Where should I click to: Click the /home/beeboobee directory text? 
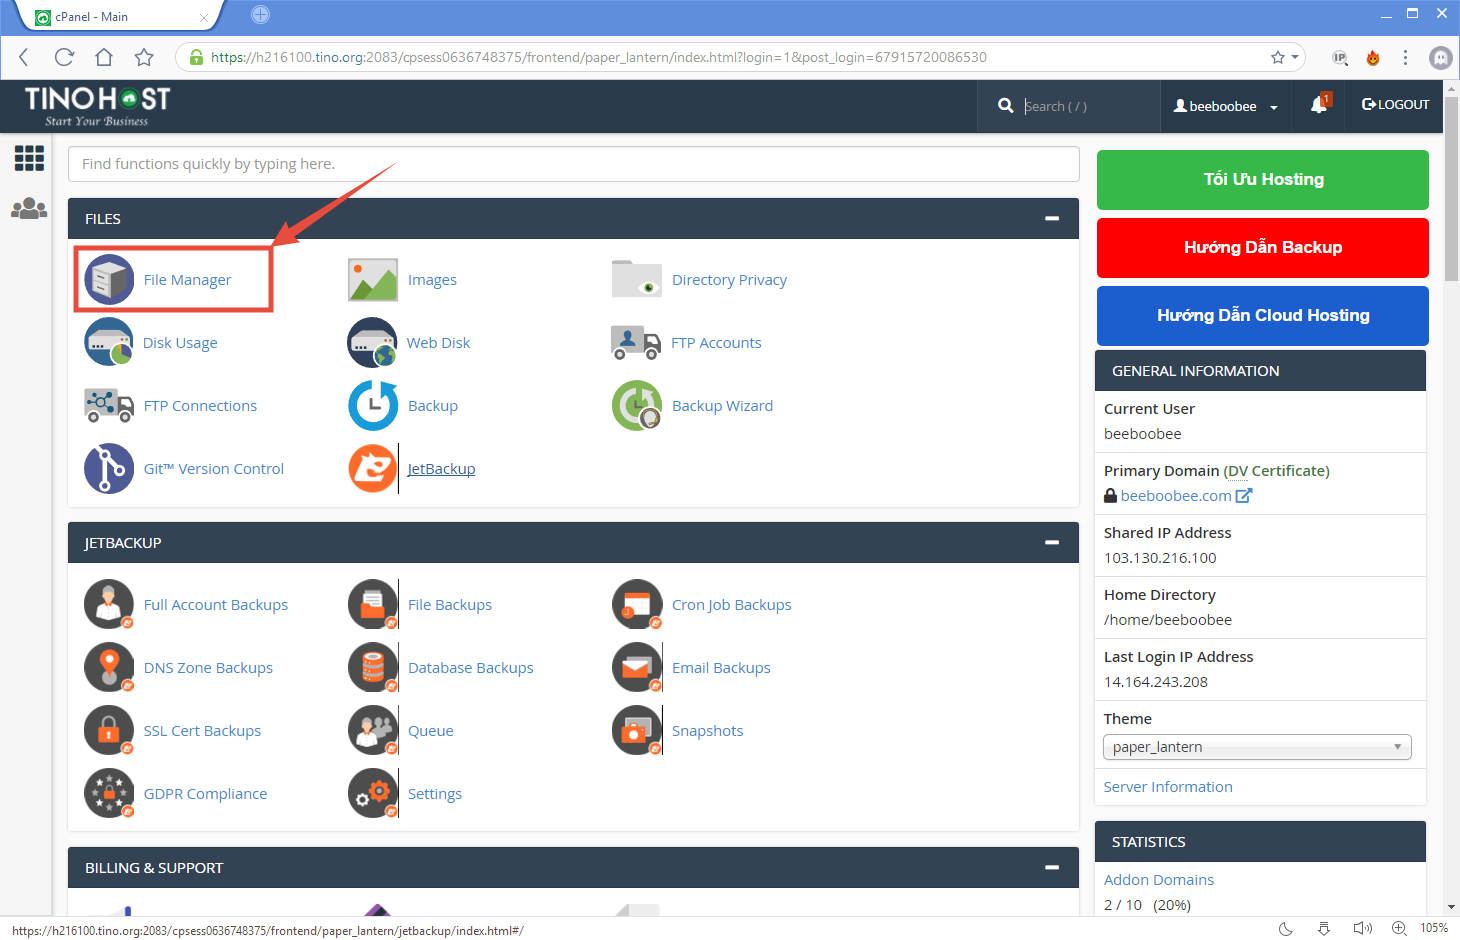pyautogui.click(x=1168, y=619)
